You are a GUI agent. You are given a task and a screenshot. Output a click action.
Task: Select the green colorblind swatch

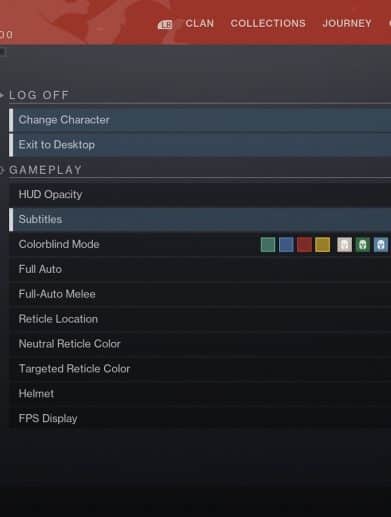click(x=268, y=245)
